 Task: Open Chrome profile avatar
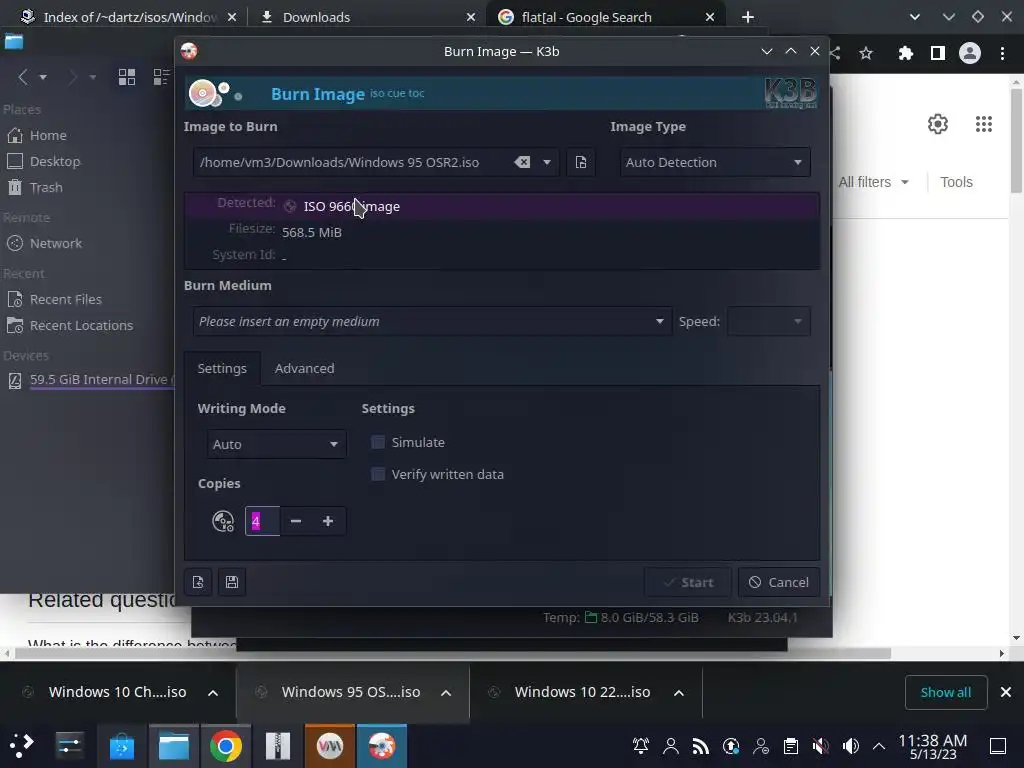pyautogui.click(x=970, y=53)
